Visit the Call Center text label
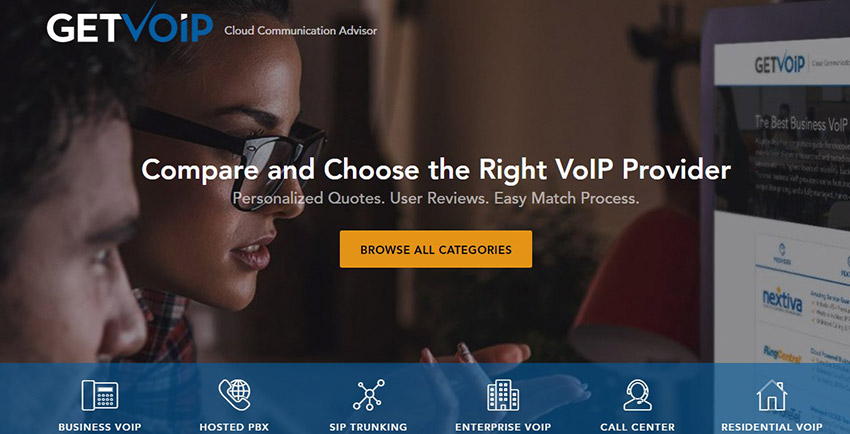The image size is (850, 434). (638, 427)
